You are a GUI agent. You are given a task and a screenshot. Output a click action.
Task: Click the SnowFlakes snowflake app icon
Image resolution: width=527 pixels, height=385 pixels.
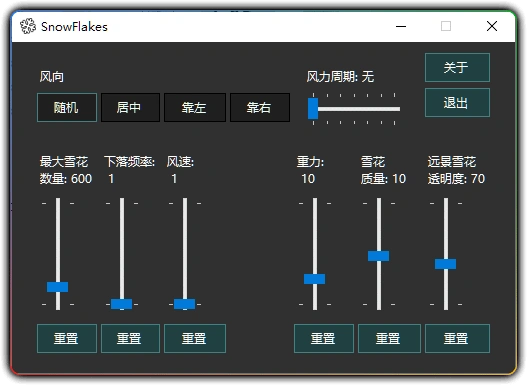(28, 26)
